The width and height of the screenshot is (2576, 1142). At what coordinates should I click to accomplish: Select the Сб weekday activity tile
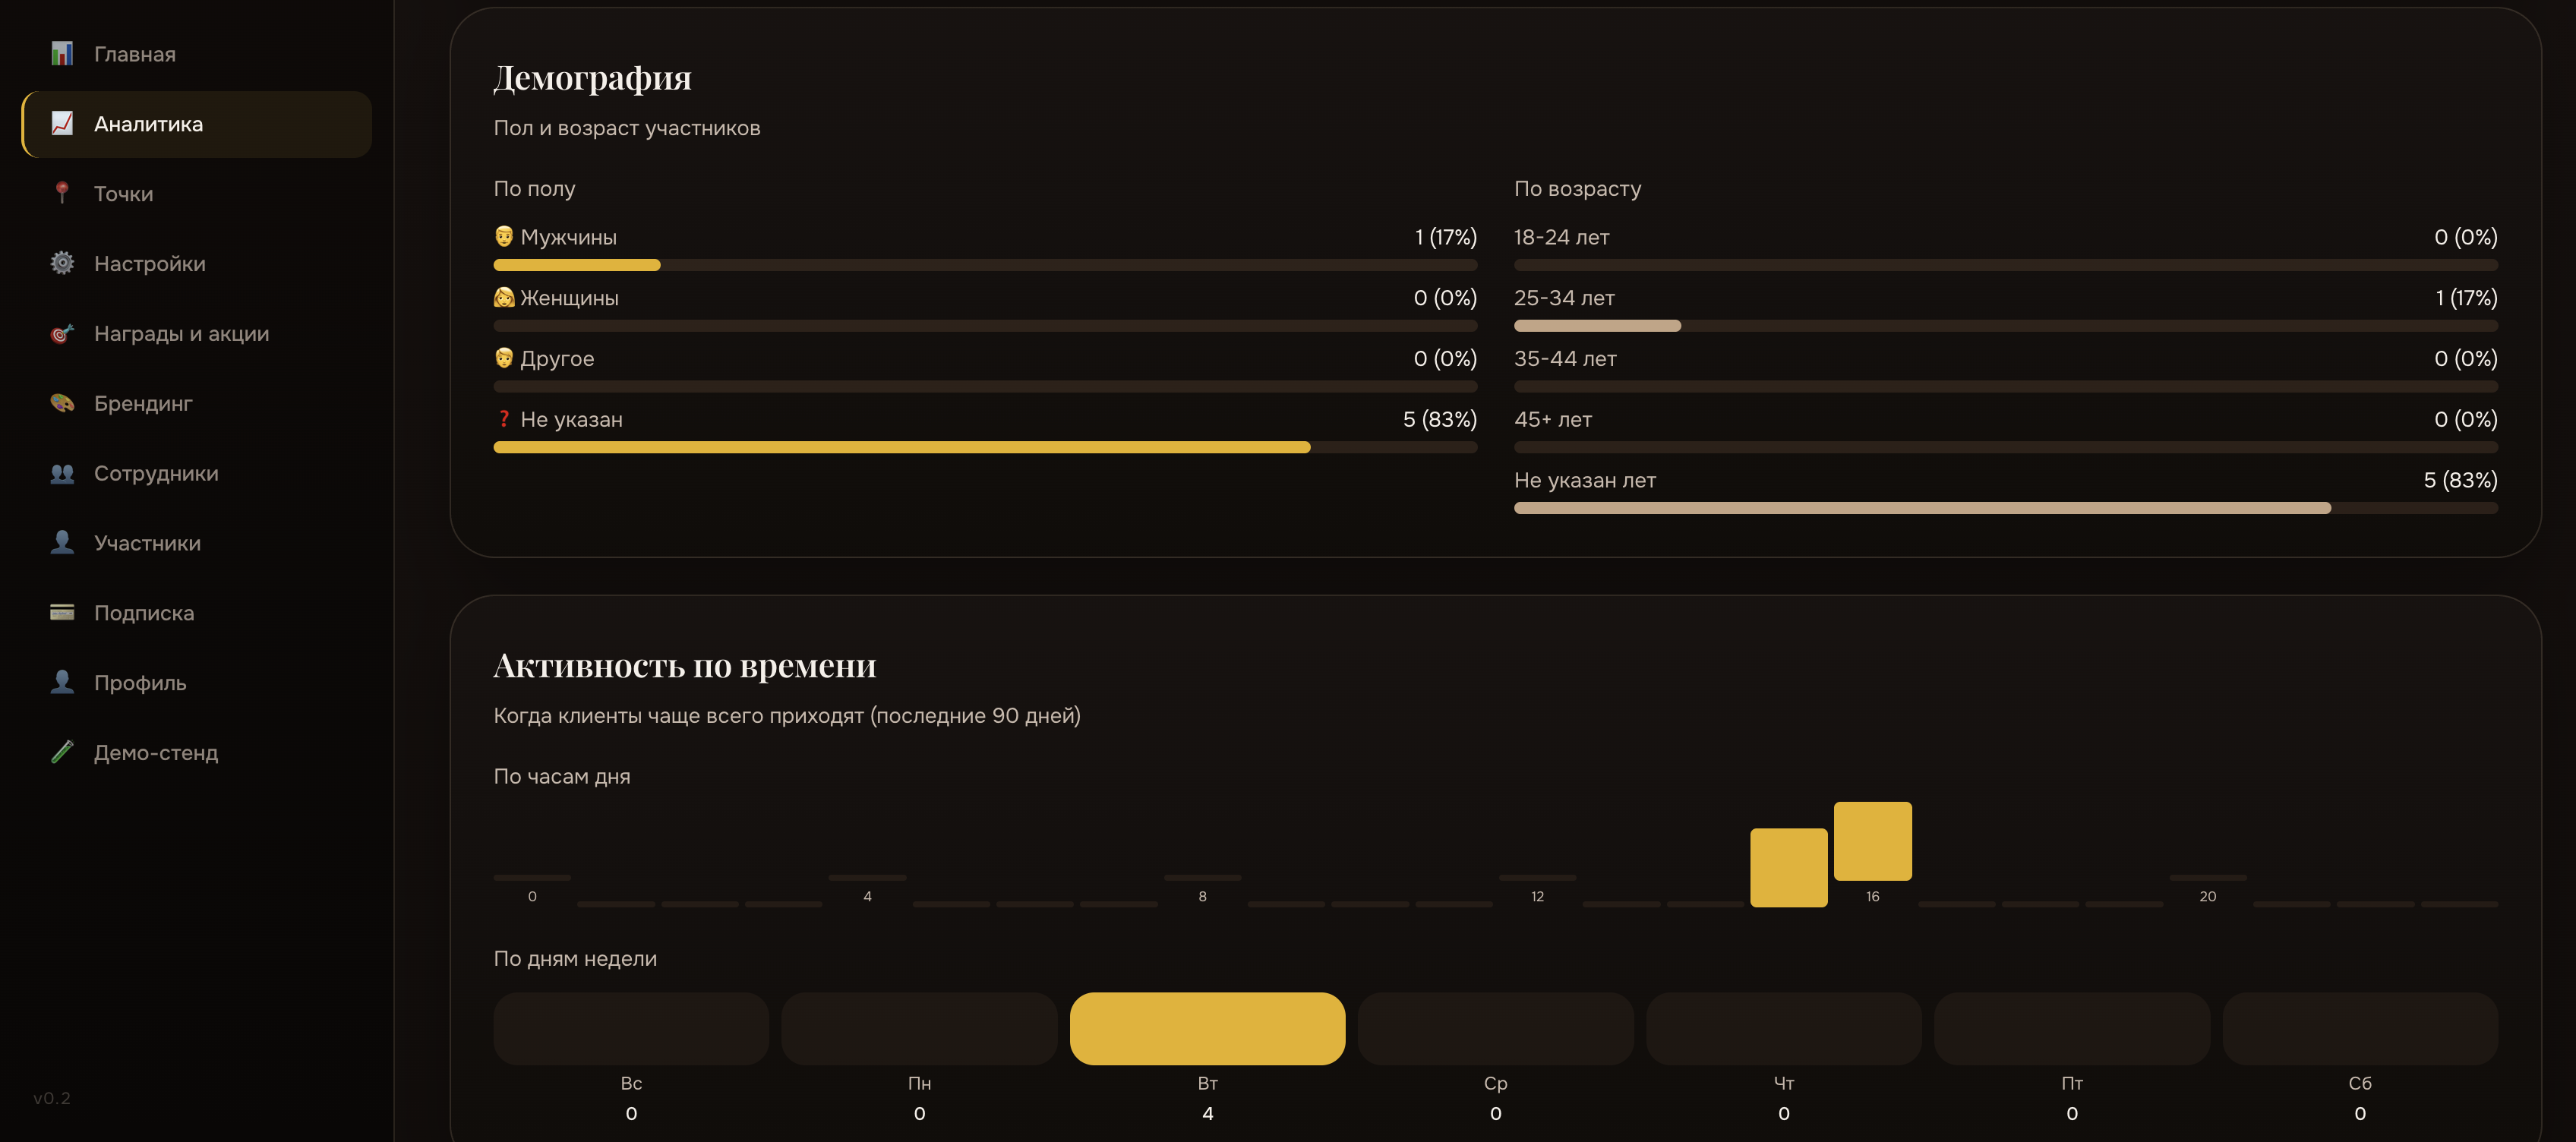pos(2360,1028)
